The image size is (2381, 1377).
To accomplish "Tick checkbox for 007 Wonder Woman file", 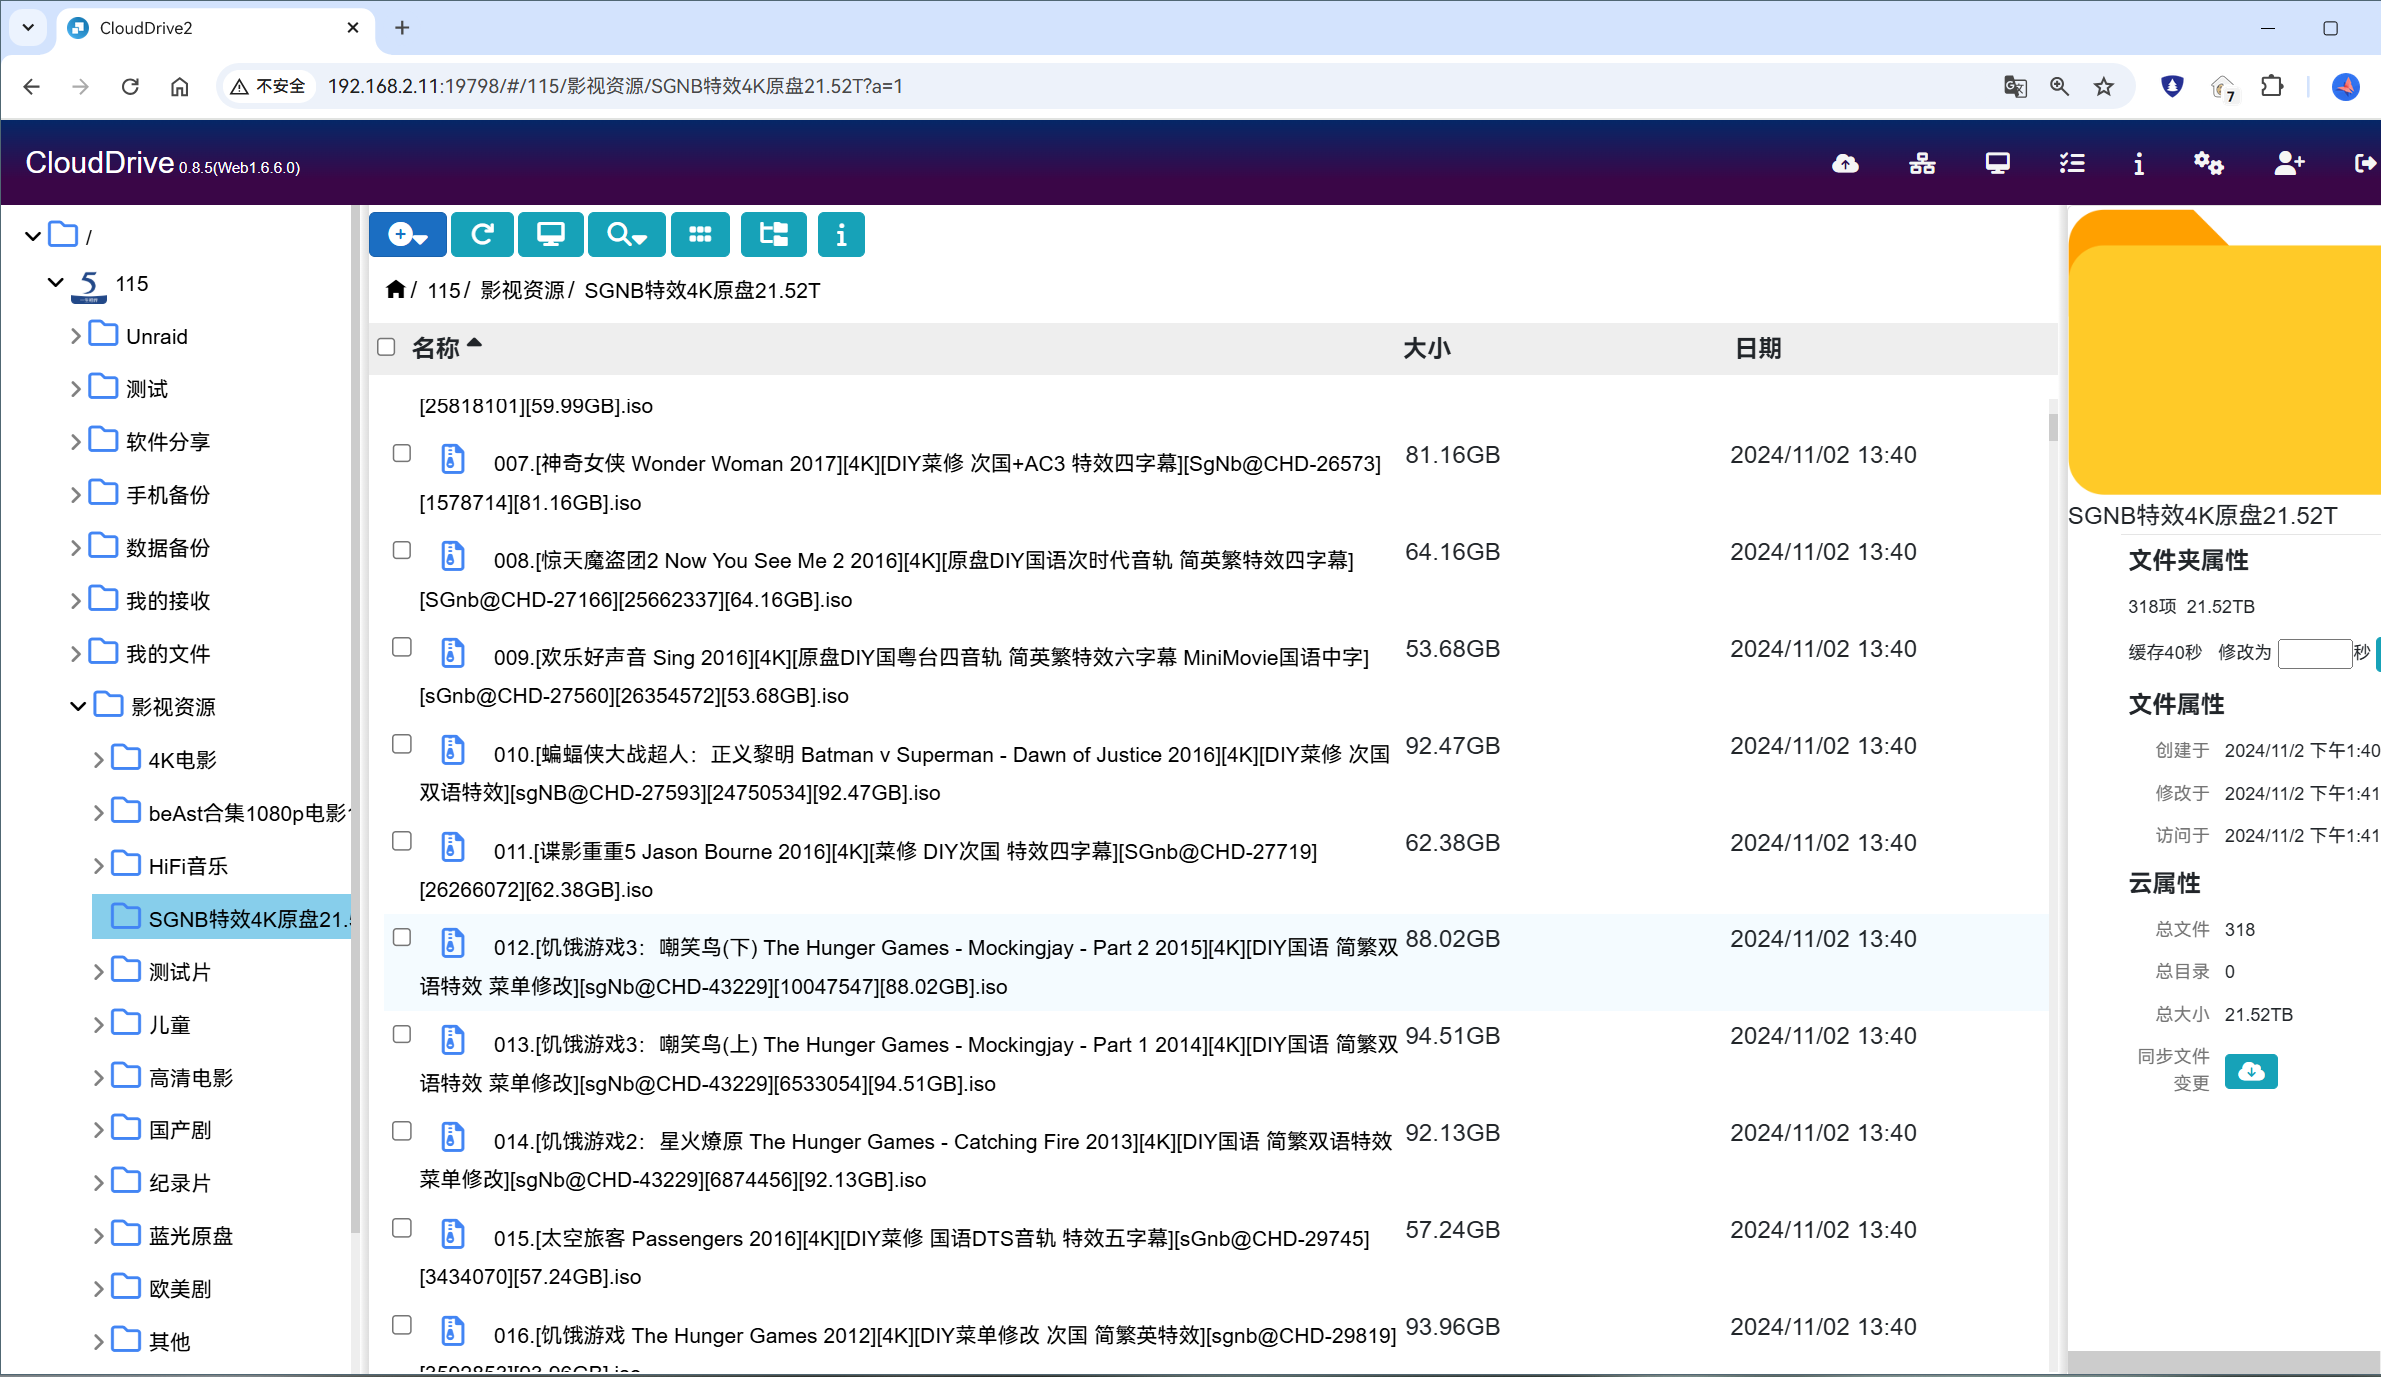I will click(x=402, y=454).
